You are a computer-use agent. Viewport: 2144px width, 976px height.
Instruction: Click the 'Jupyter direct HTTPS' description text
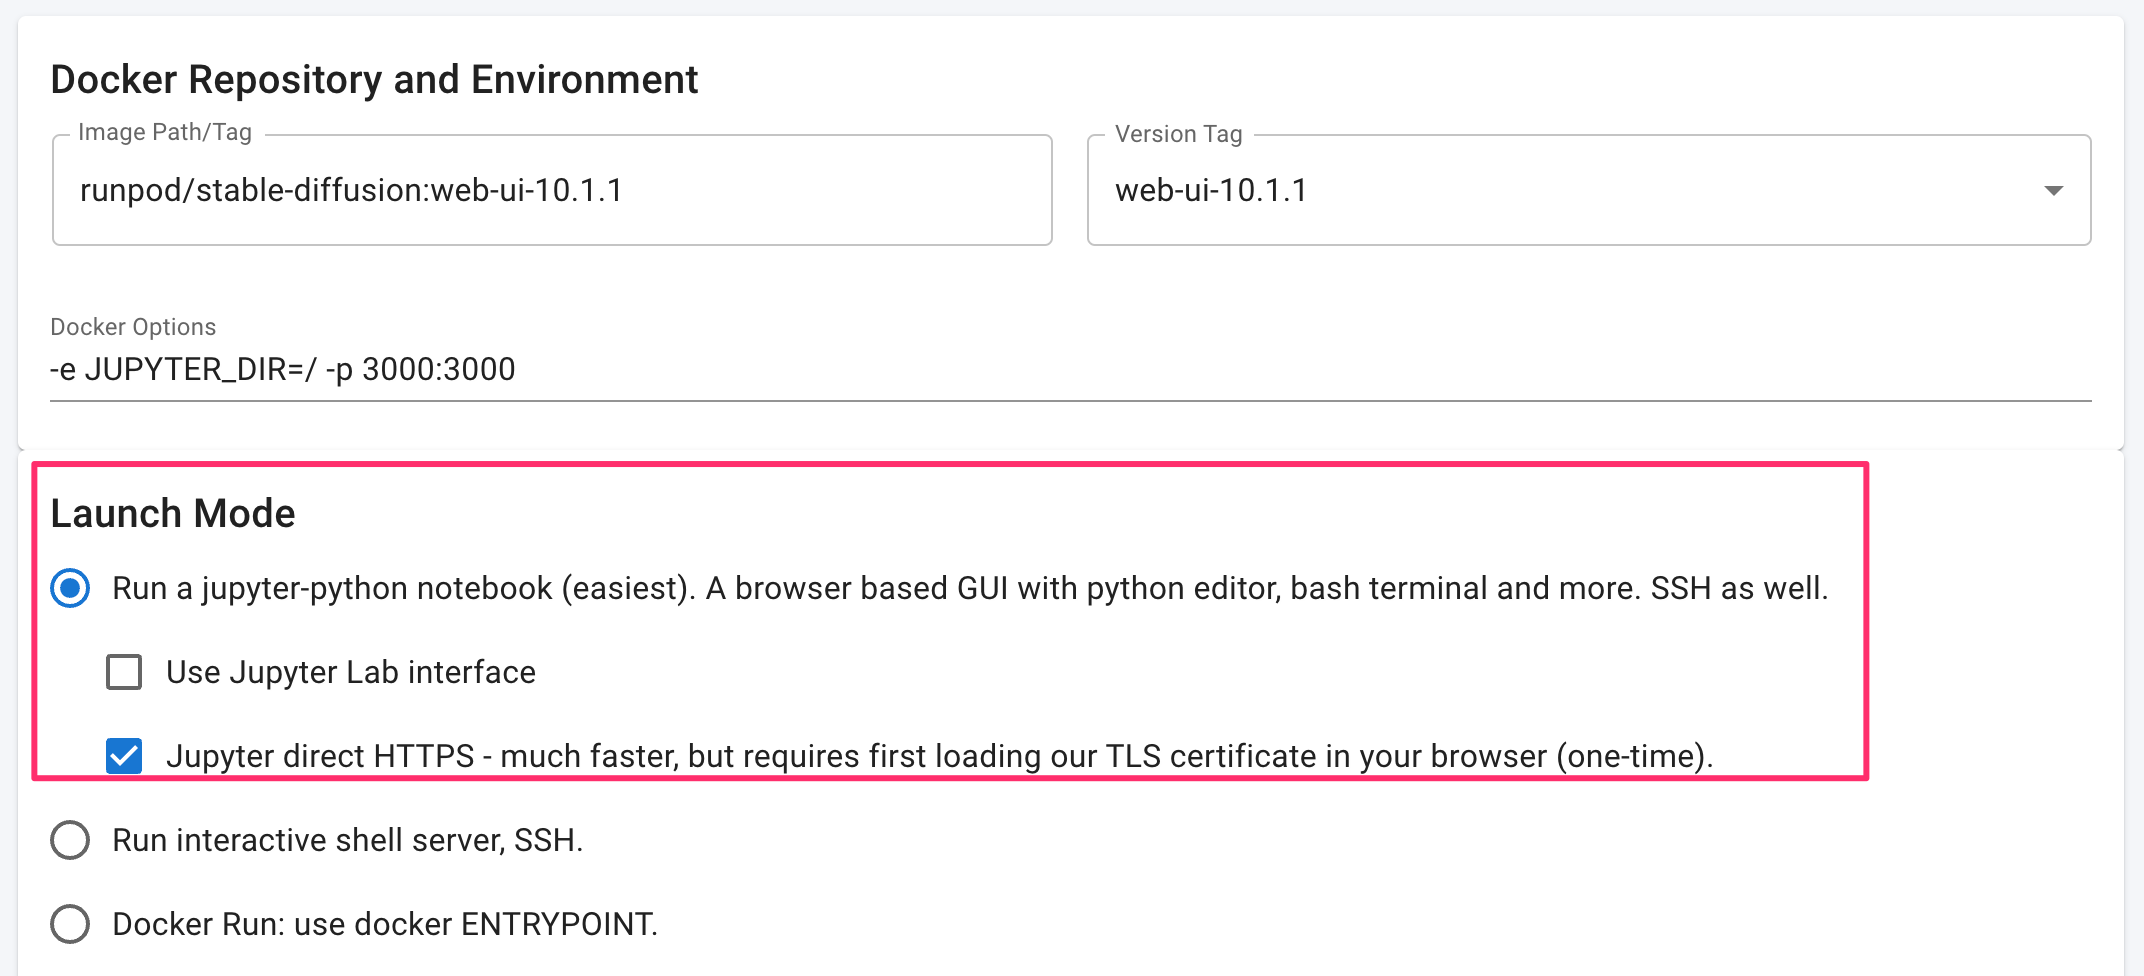(x=939, y=756)
